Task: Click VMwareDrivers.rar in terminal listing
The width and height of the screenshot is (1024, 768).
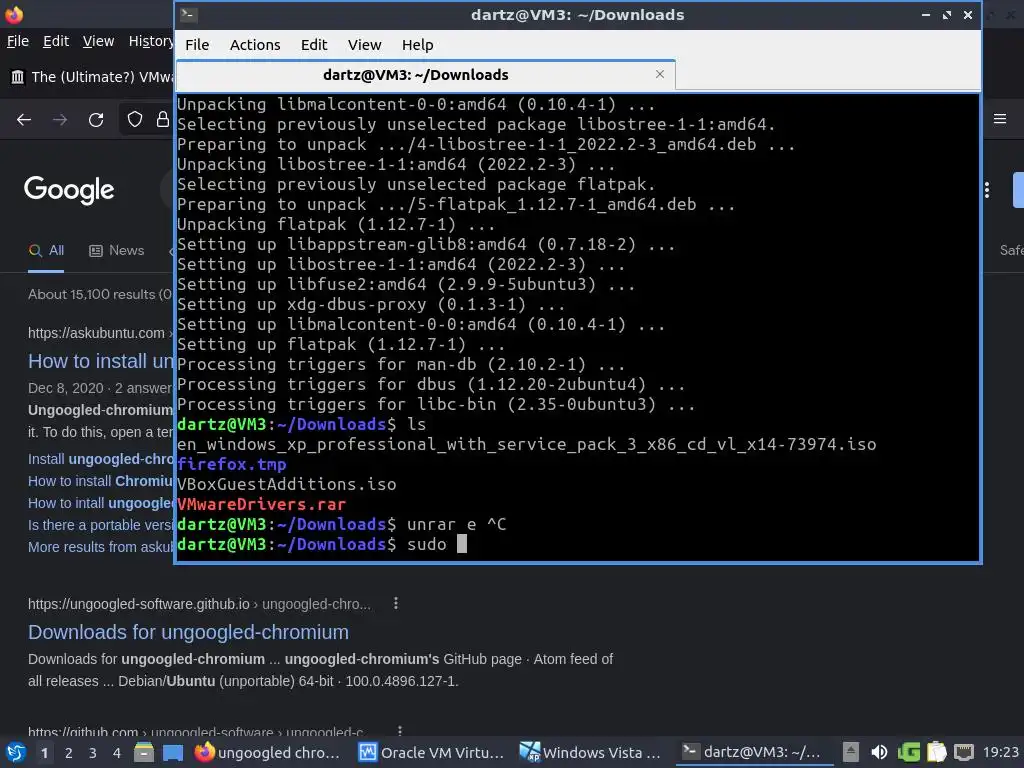Action: click(261, 504)
